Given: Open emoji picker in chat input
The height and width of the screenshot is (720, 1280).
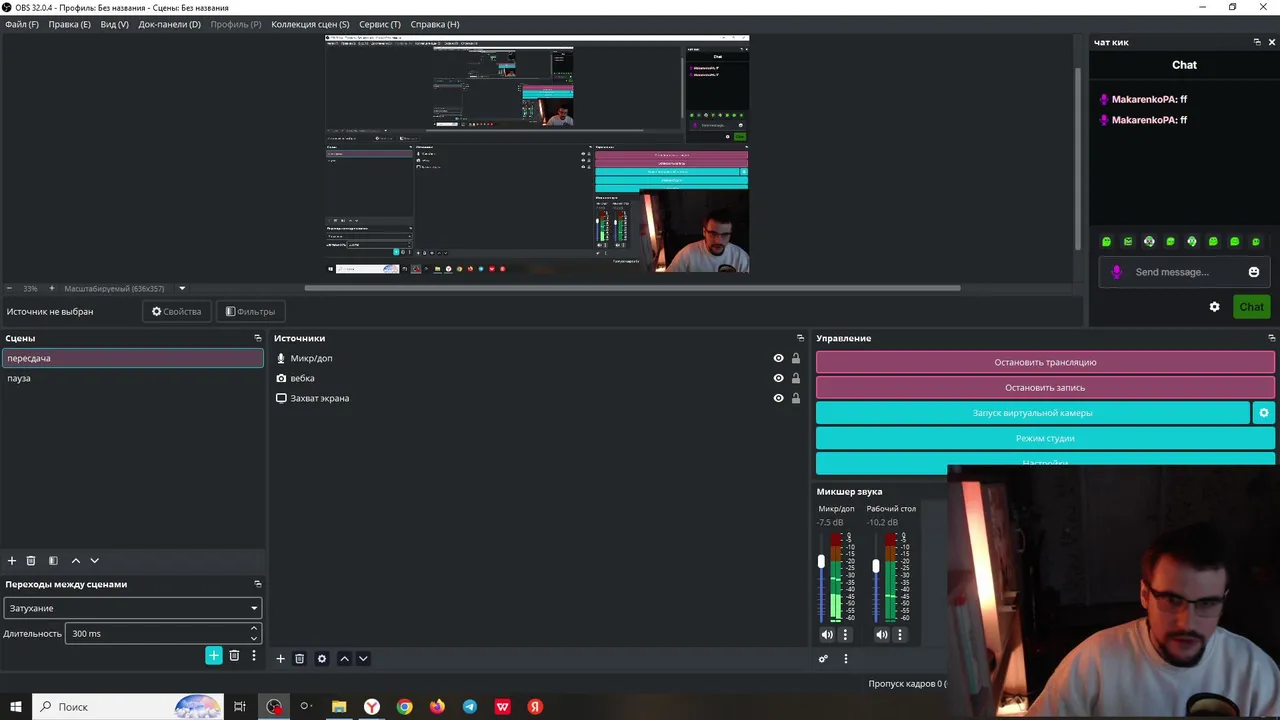Looking at the screenshot, I should point(1254,272).
